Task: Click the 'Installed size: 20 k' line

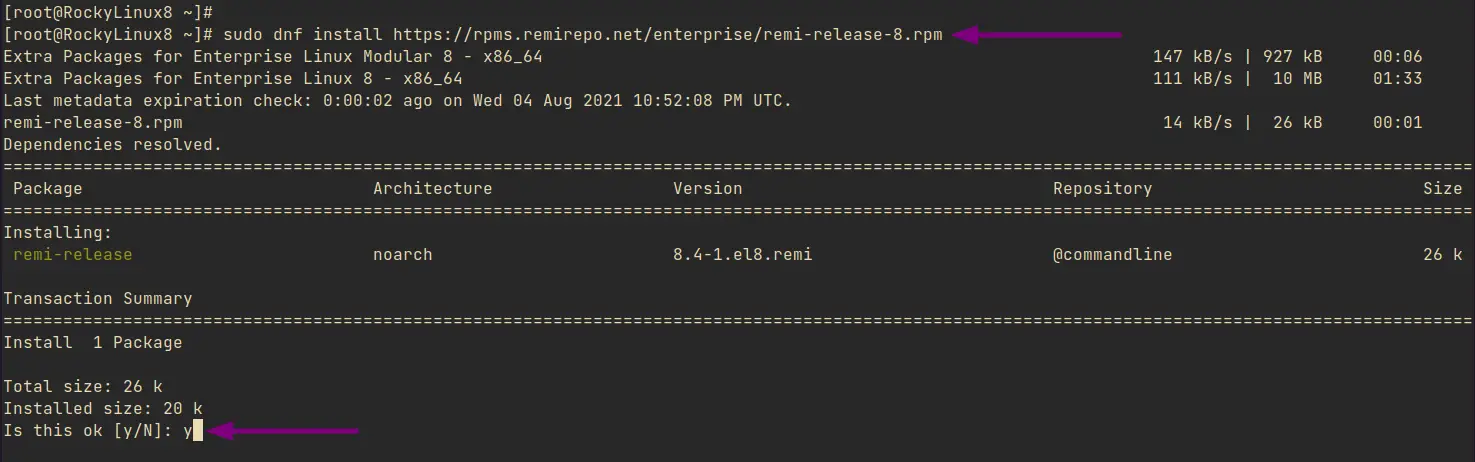Action: pyautogui.click(x=103, y=409)
